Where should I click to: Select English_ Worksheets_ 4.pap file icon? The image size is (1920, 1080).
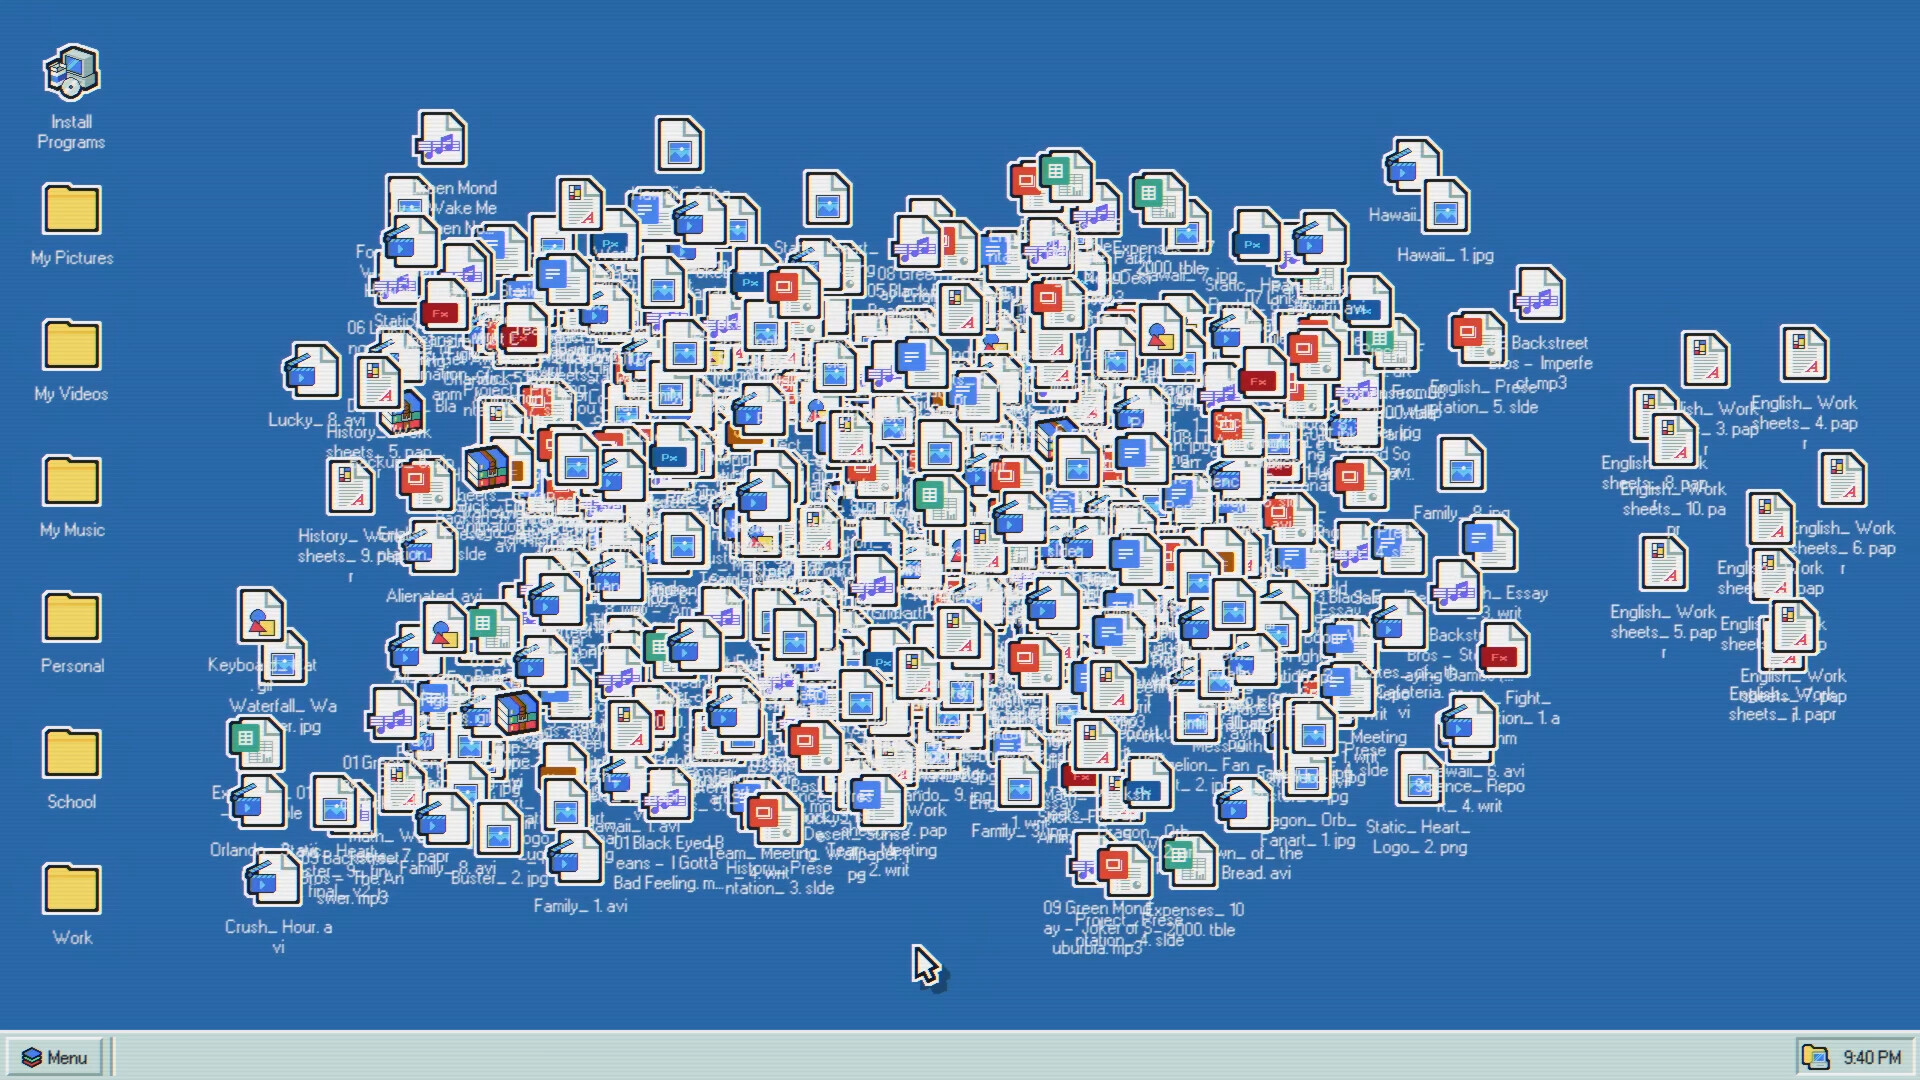1805,354
